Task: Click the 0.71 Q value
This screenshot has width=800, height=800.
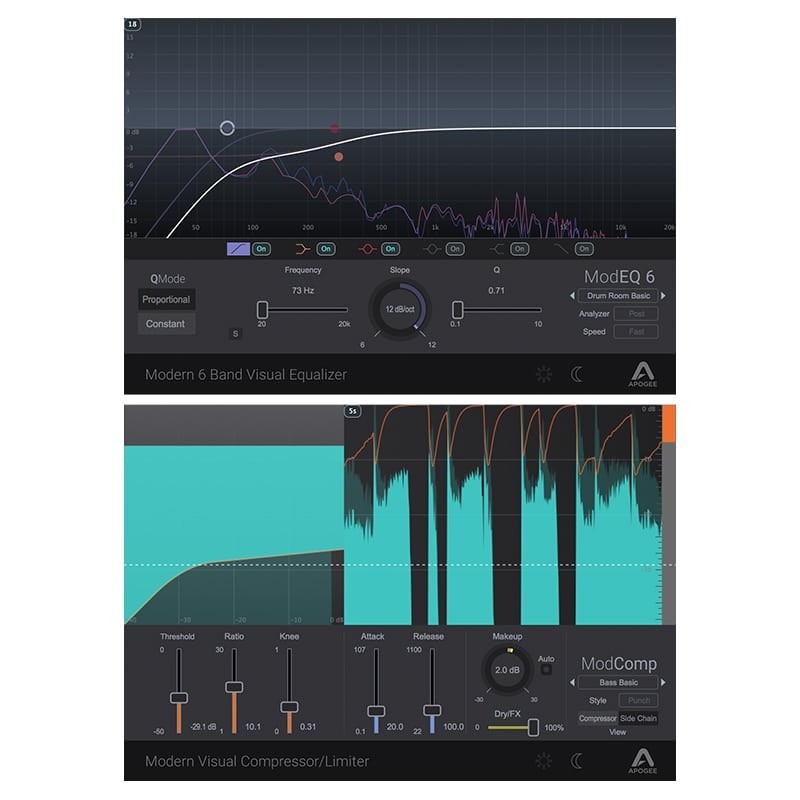Action: (496, 290)
